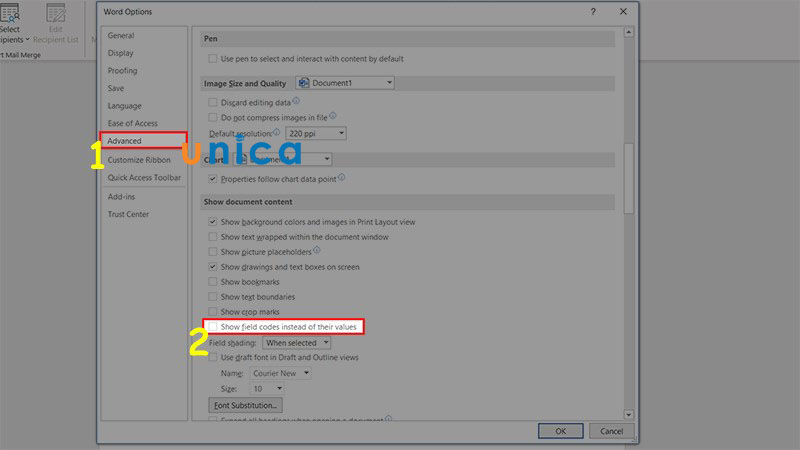Open the draft font Size dropdown

[x=267, y=389]
